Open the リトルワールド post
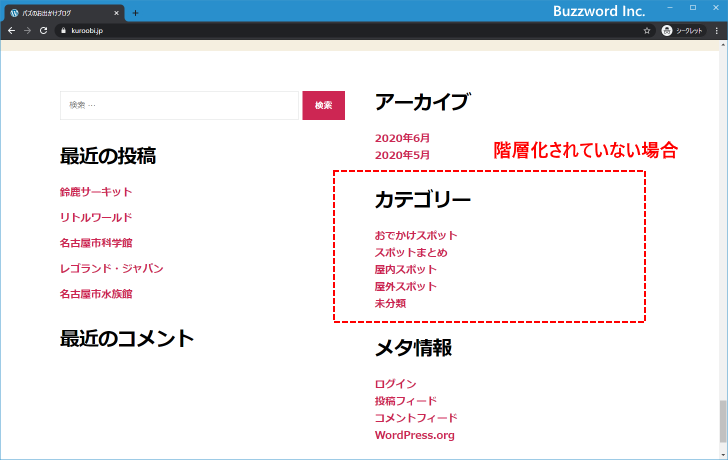This screenshot has height=460, width=728. point(96,217)
